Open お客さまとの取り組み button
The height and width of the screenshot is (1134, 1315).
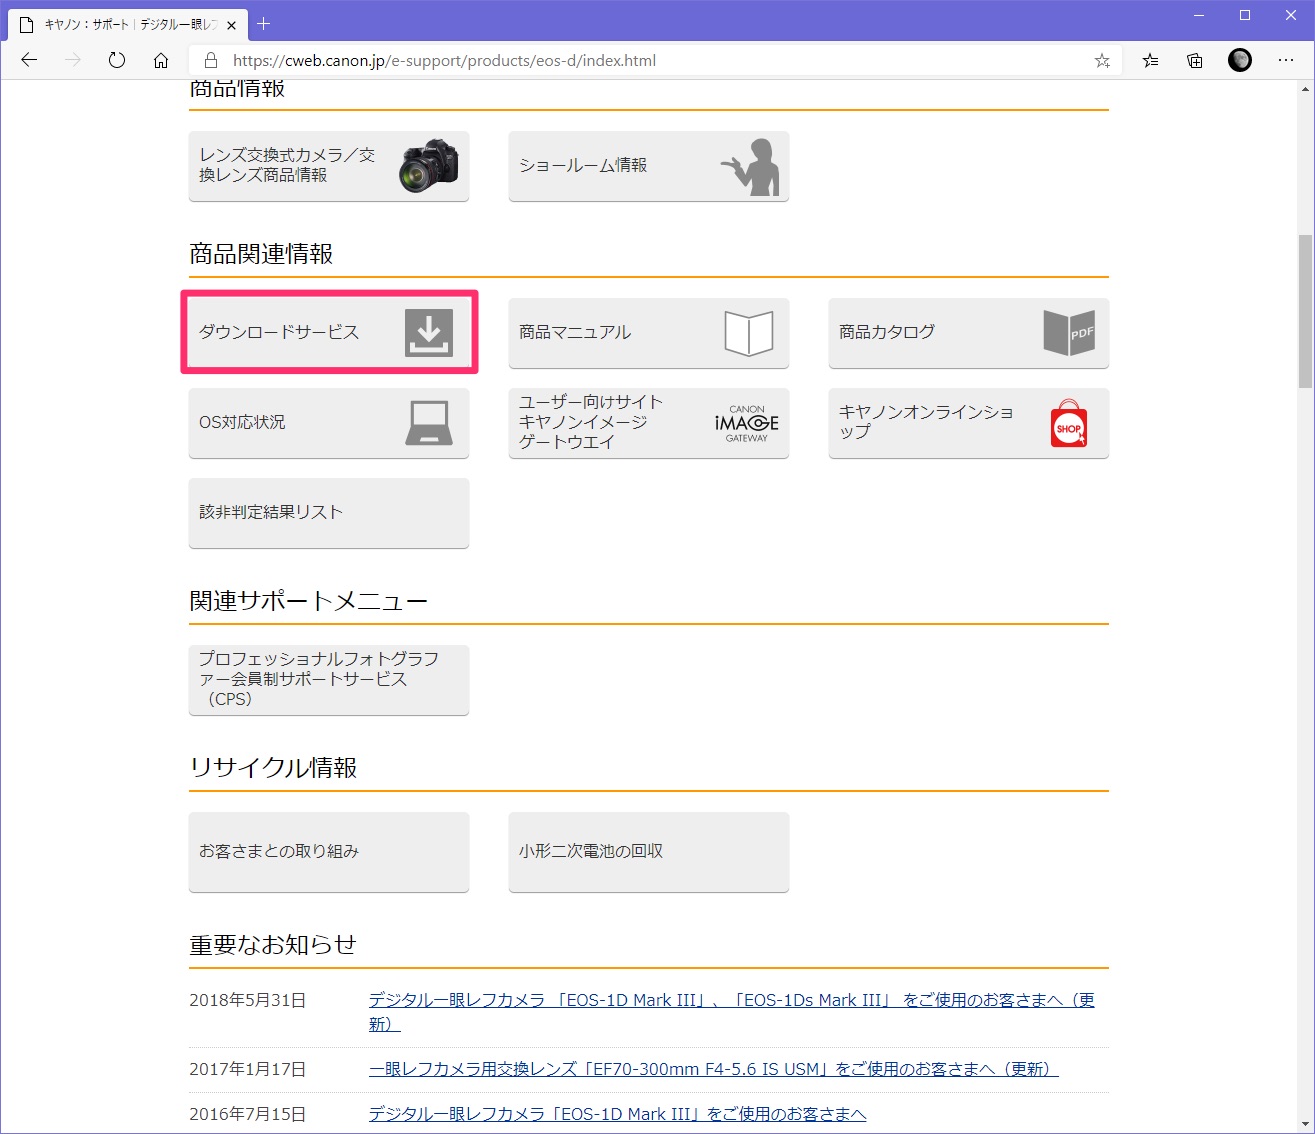point(329,852)
